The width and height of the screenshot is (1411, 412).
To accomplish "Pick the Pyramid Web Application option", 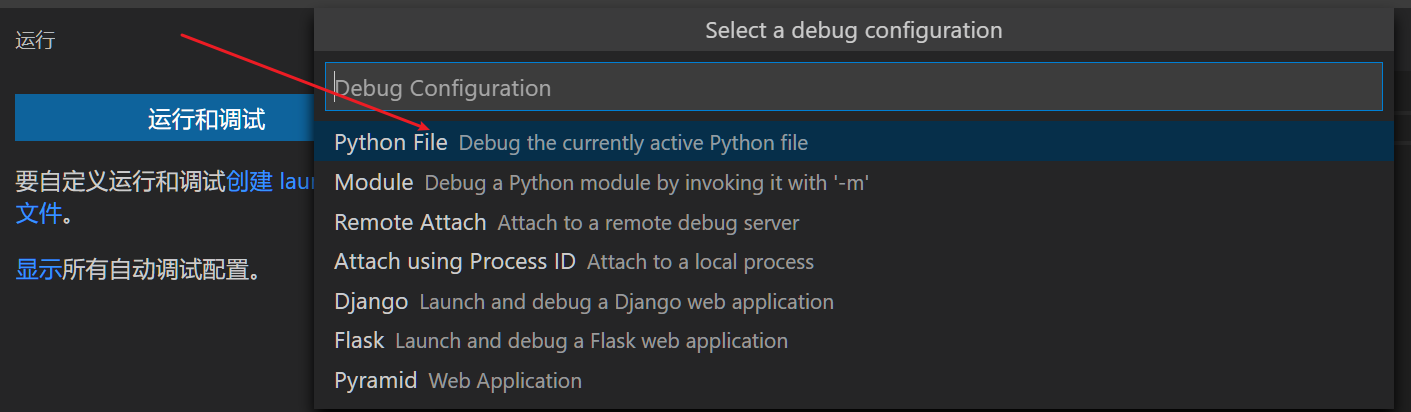I will (375, 381).
